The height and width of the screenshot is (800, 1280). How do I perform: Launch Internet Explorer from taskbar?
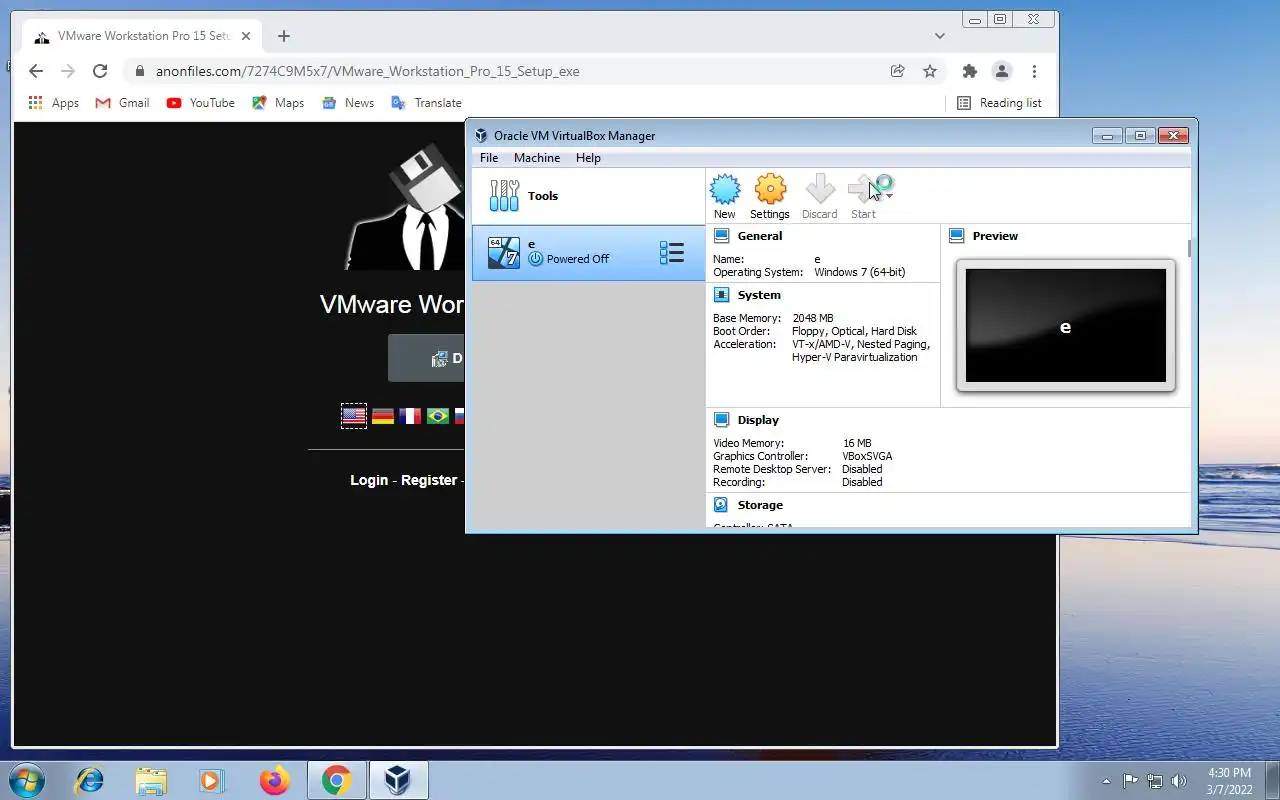tap(90, 780)
